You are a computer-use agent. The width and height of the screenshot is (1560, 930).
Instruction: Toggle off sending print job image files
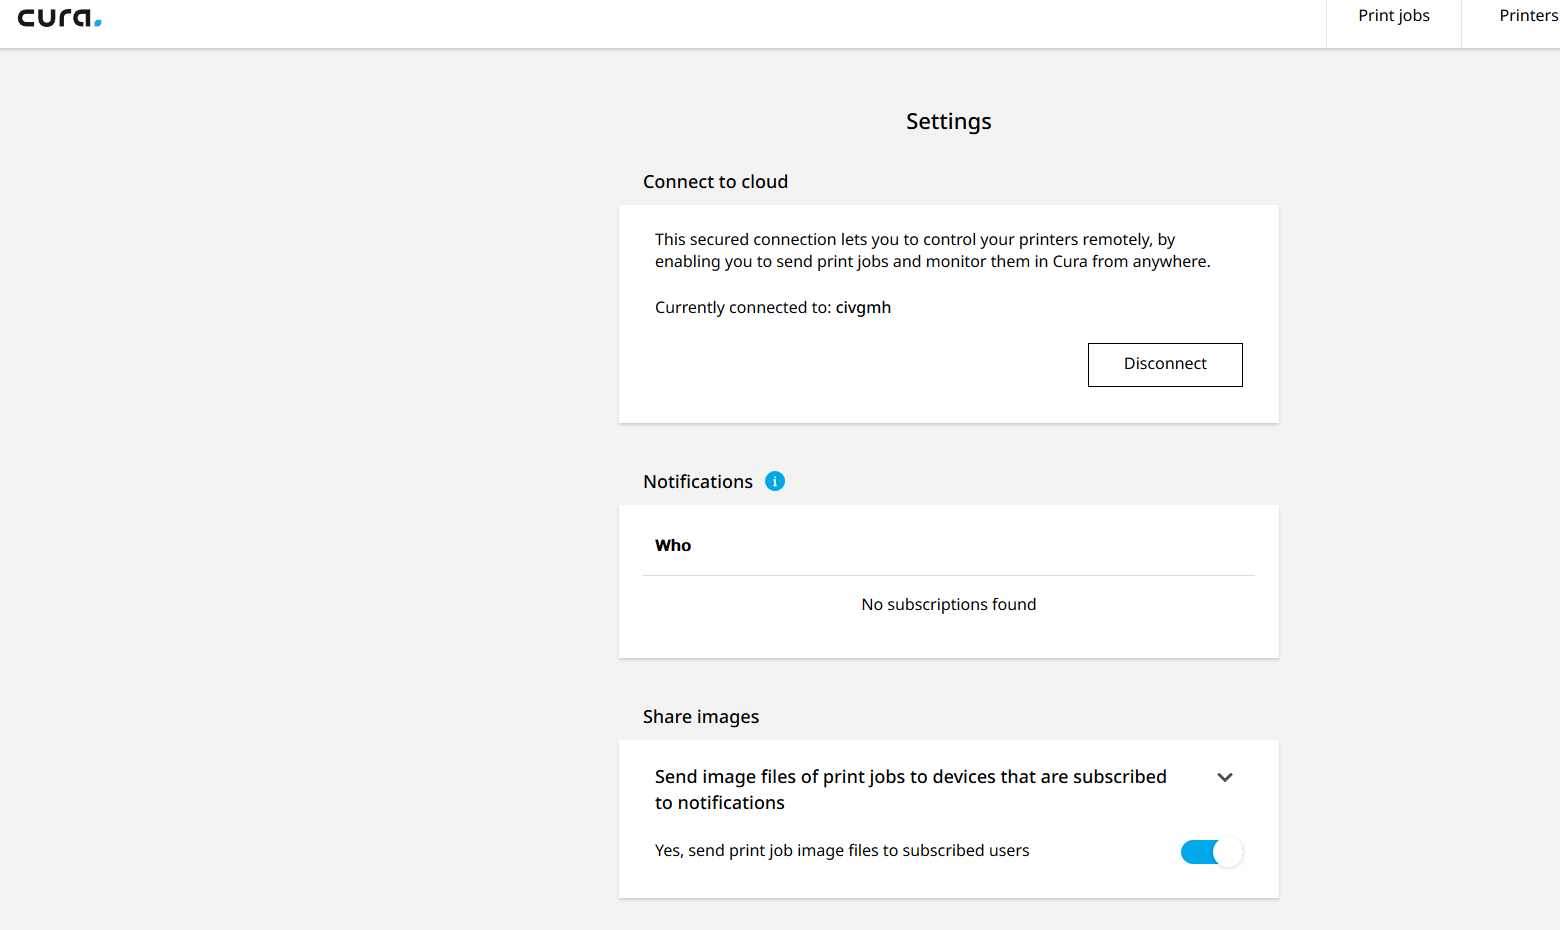[x=1211, y=852]
